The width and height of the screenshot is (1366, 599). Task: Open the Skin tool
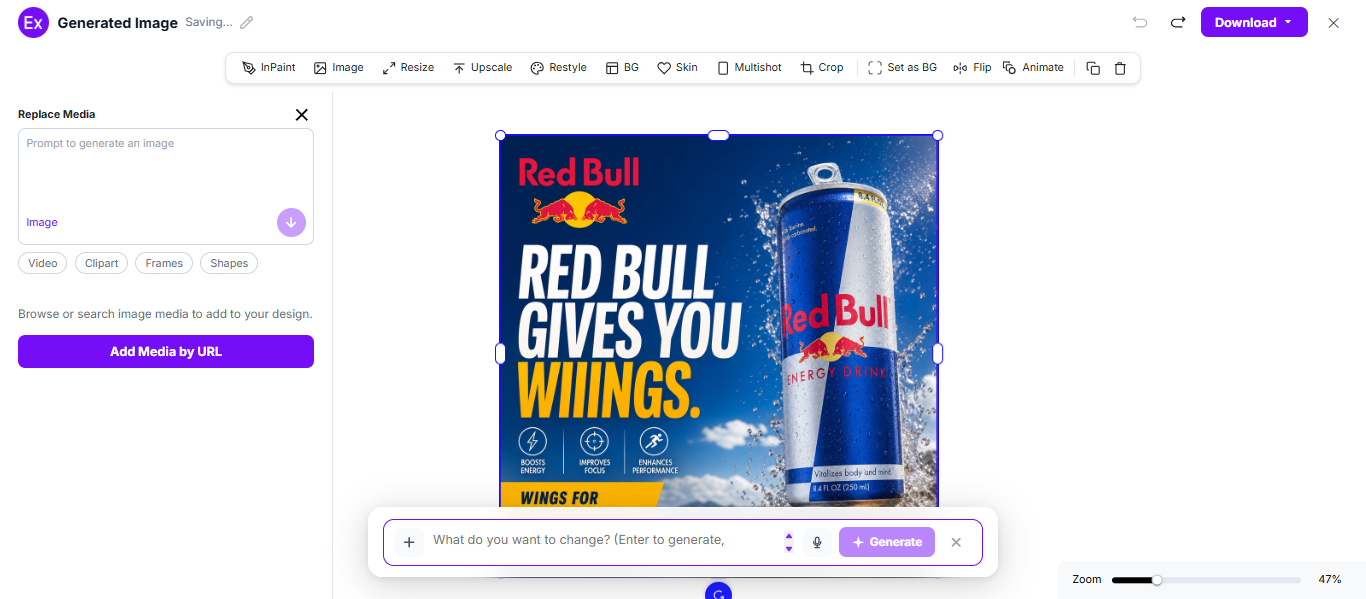(x=677, y=68)
